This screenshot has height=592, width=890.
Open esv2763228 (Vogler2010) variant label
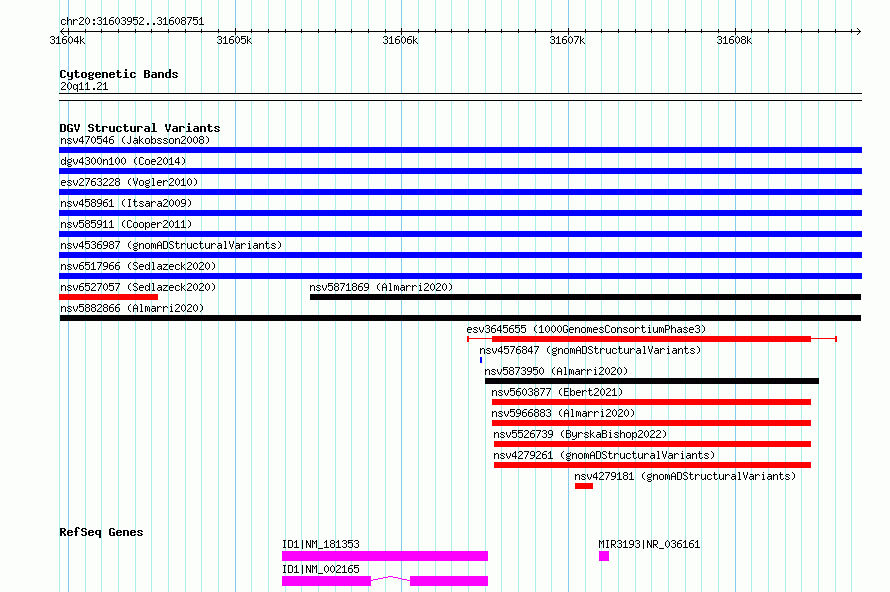(129, 182)
